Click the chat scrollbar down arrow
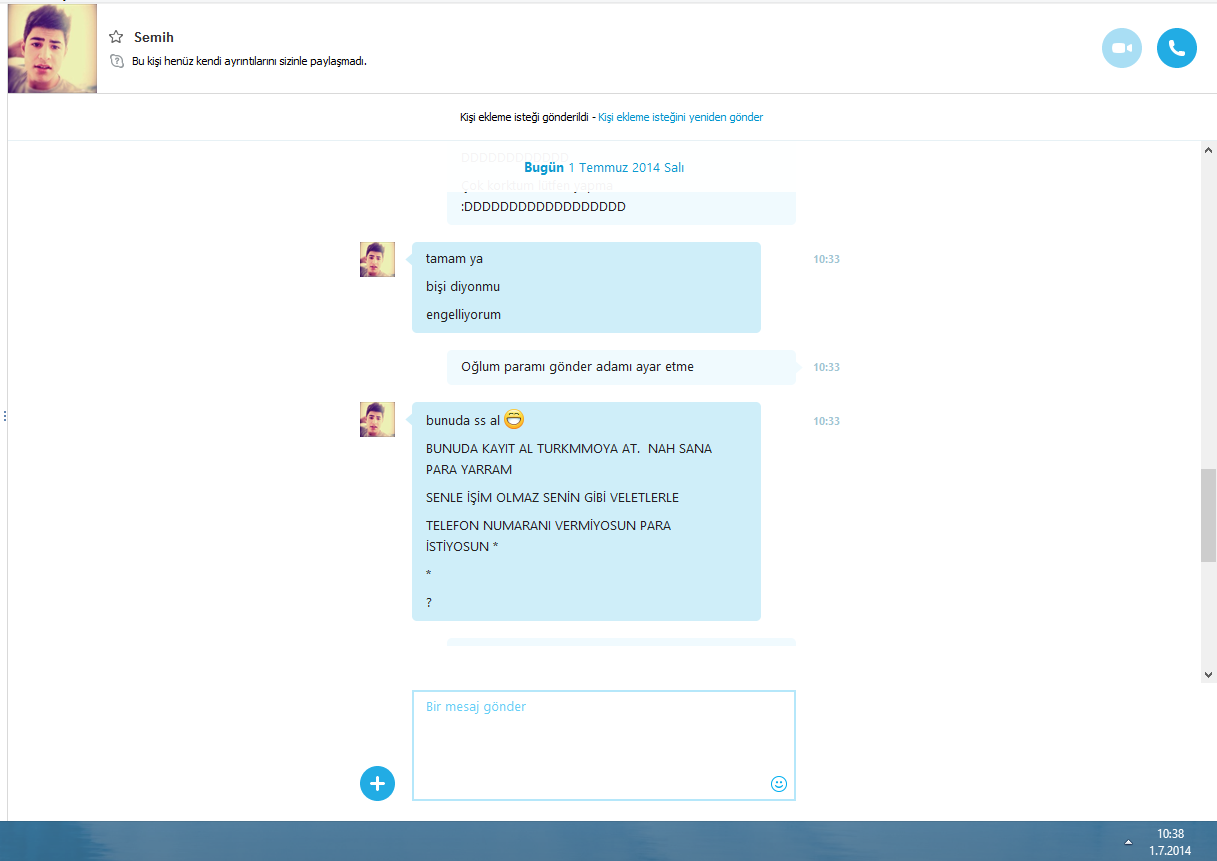 pos(1208,675)
